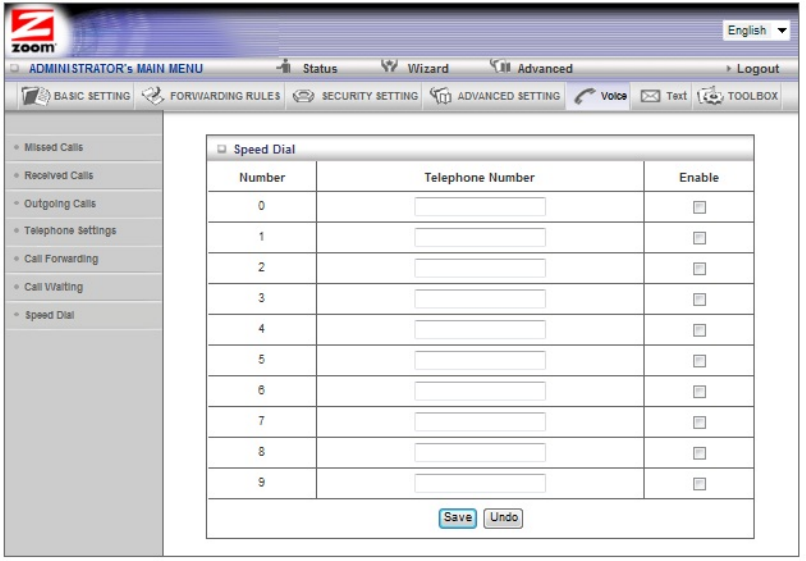Viewport: 806px width, 561px height.
Task: Open Telephone Settings in sidebar
Action: click(70, 231)
